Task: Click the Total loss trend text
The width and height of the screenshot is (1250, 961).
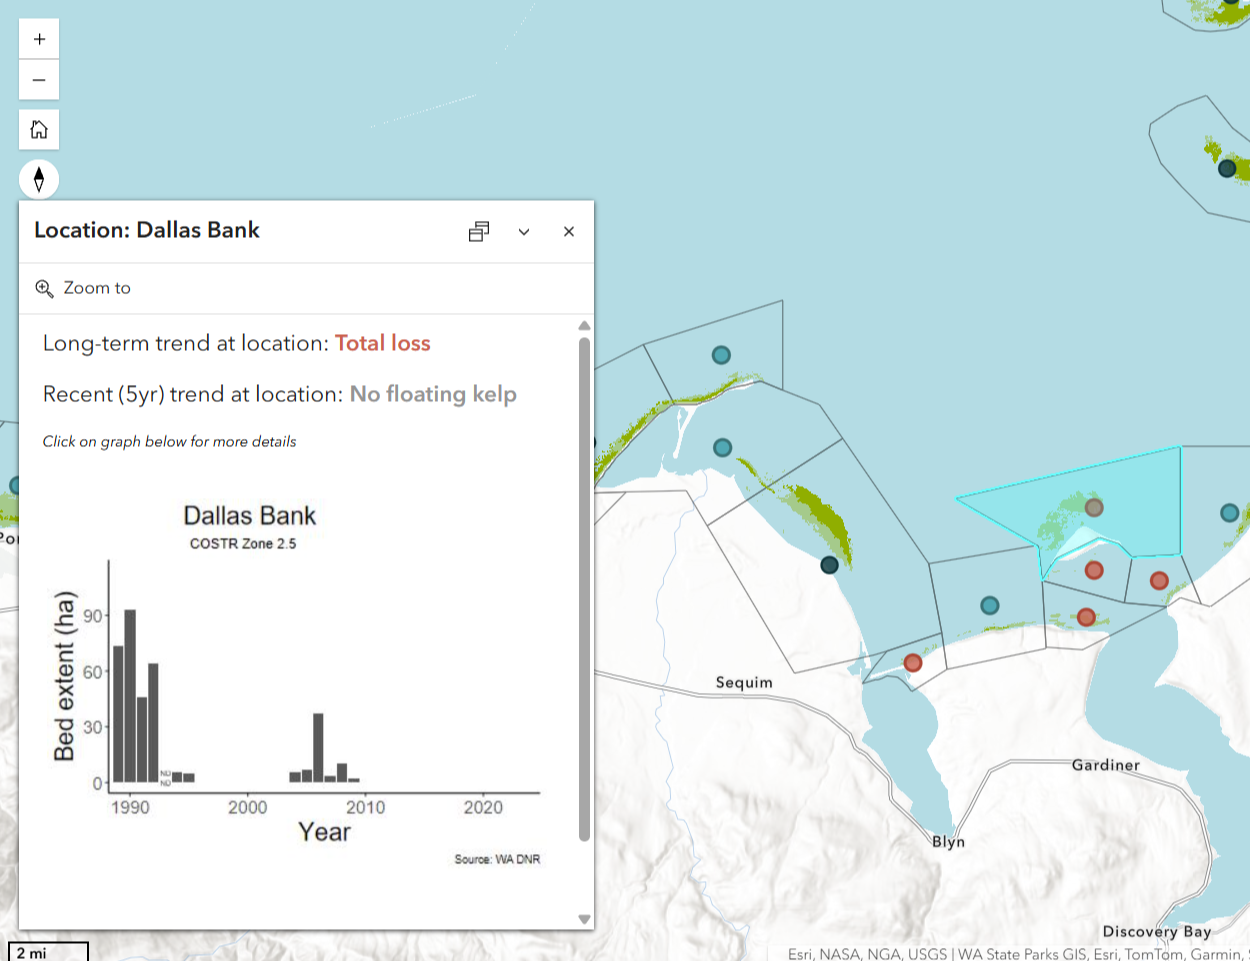Action: tap(383, 344)
